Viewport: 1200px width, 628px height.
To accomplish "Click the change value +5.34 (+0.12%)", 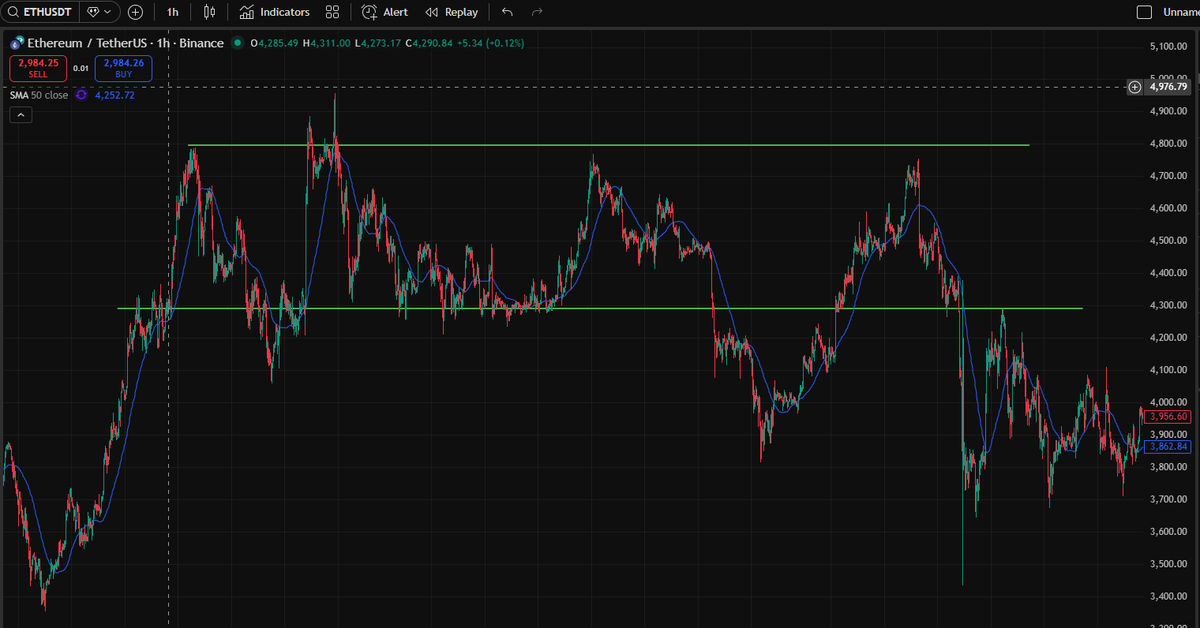I will tap(491, 43).
